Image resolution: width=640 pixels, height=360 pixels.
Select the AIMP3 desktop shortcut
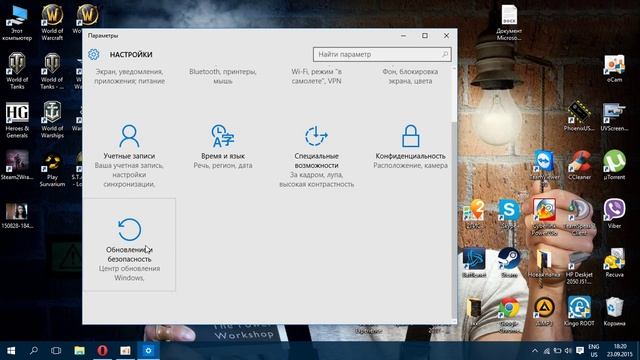pyautogui.click(x=544, y=311)
